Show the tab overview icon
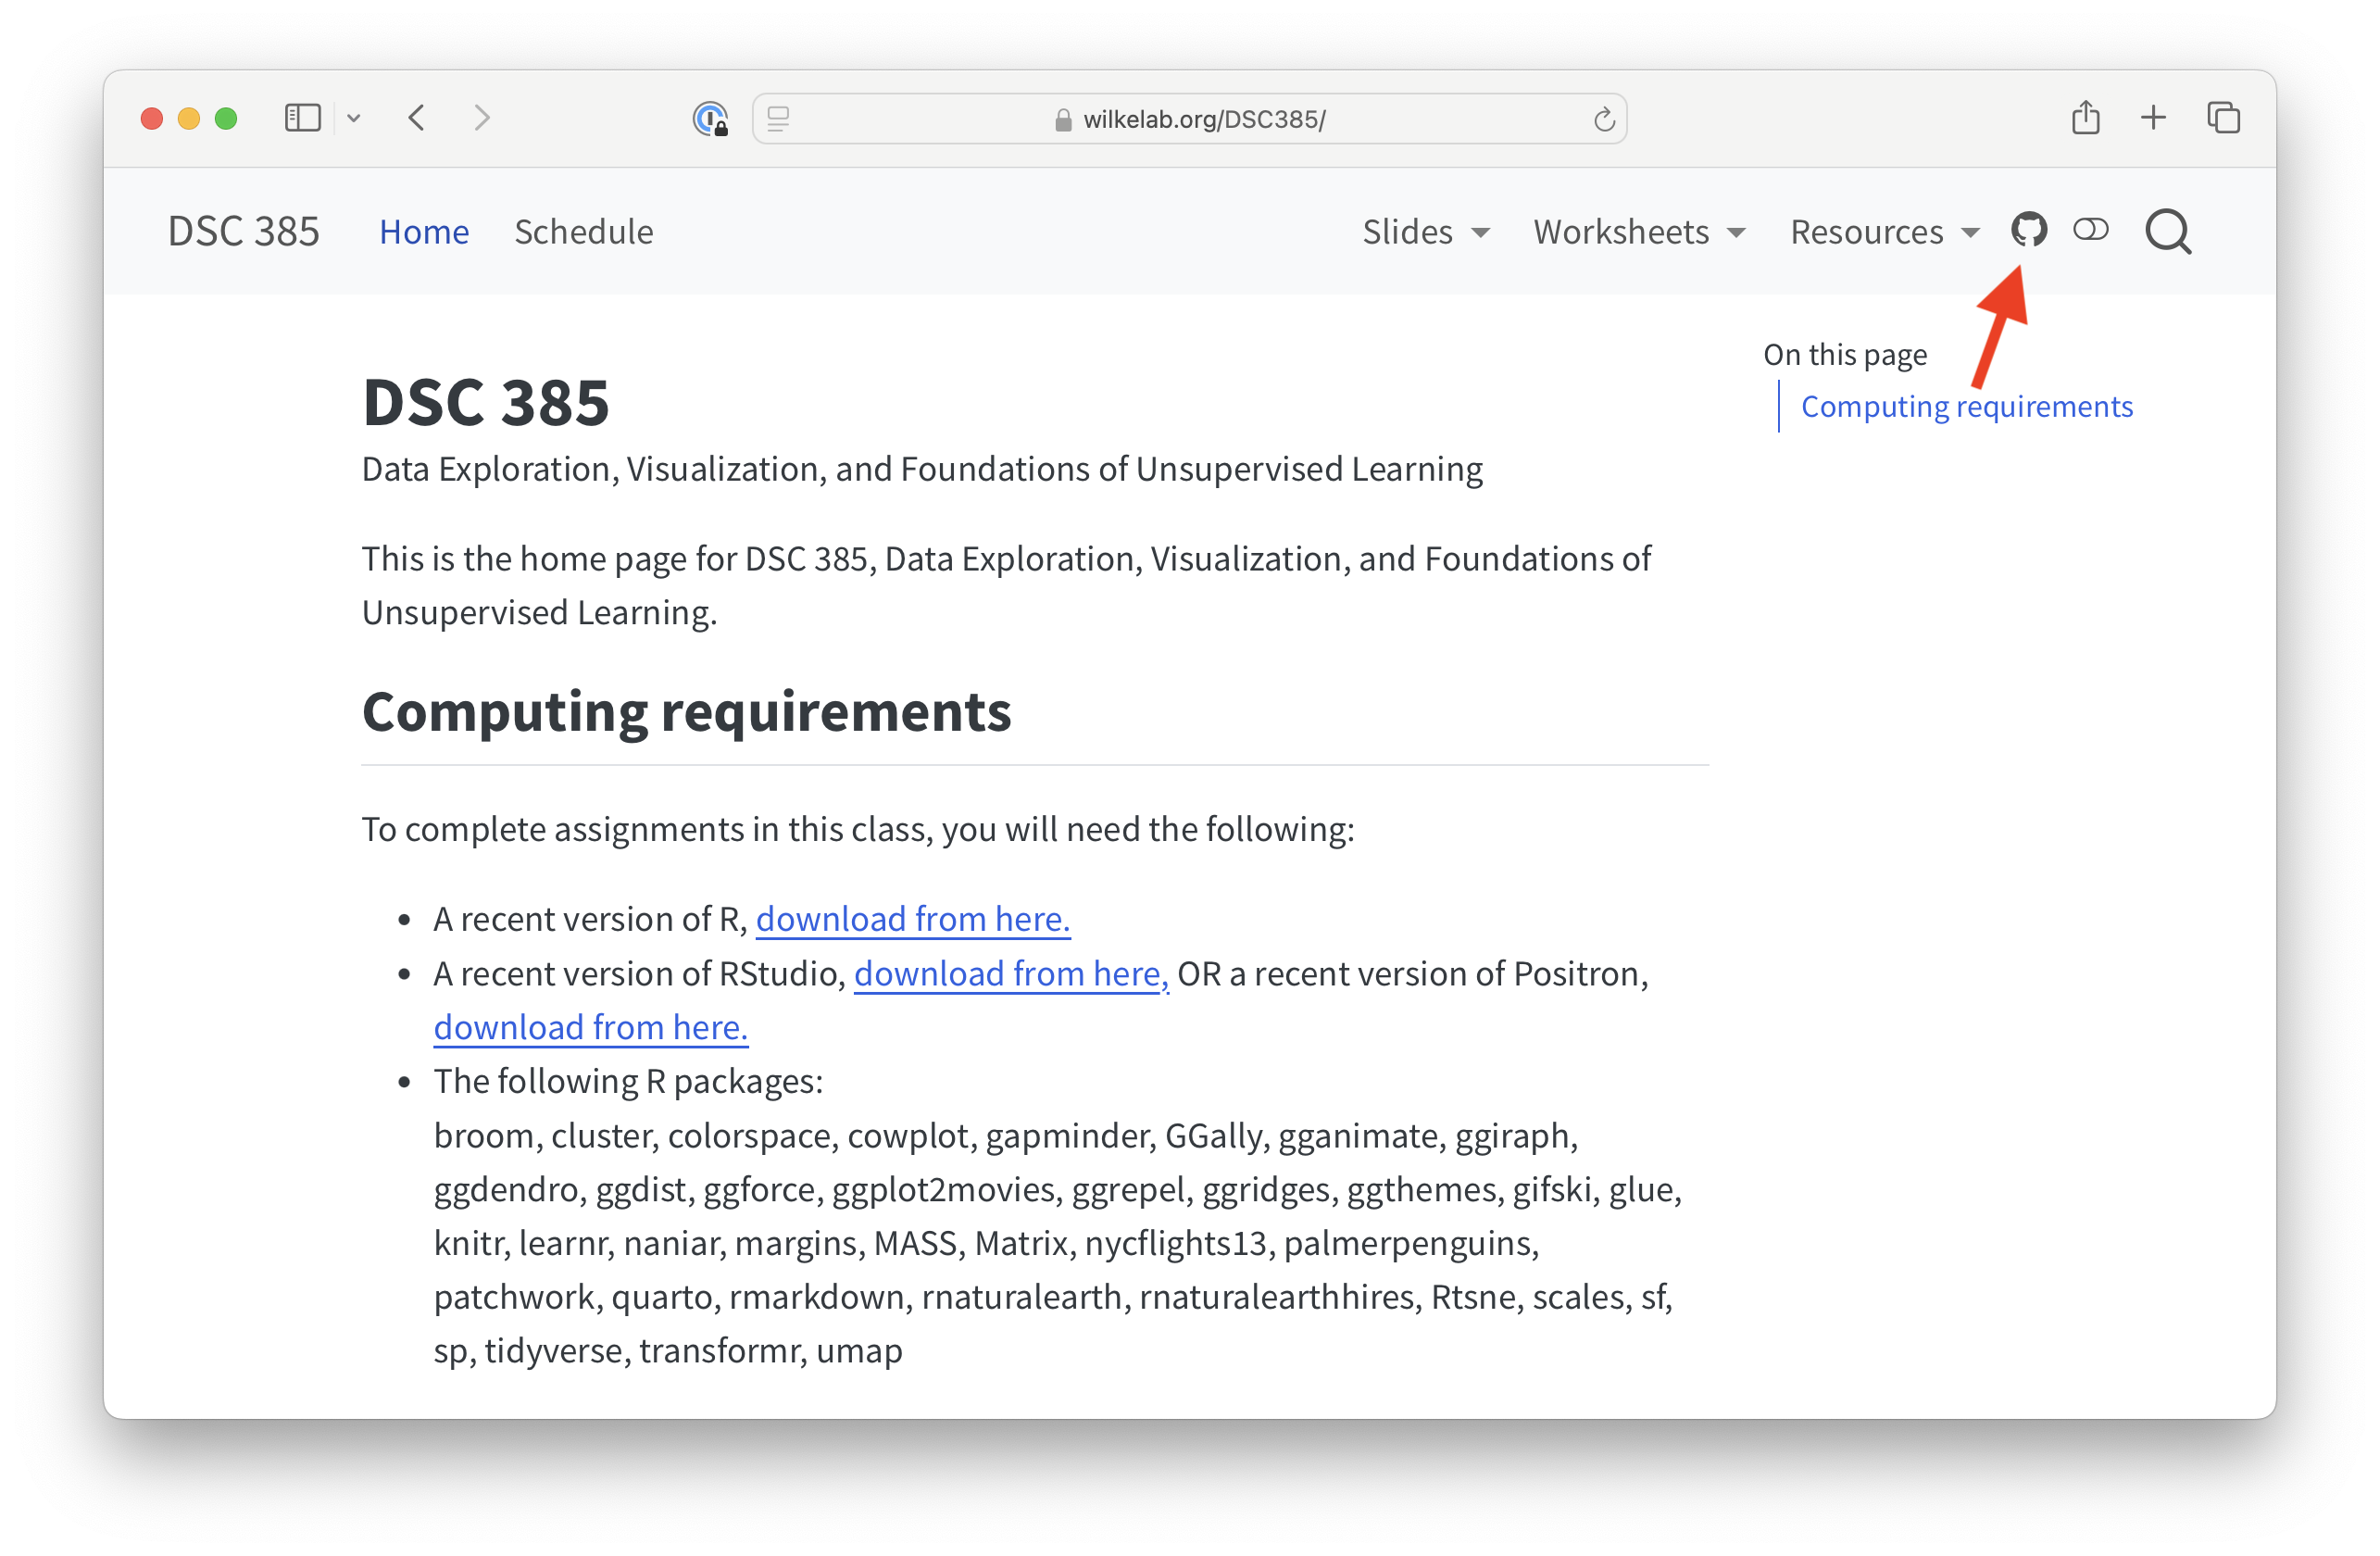Viewport: 2380px width, 1556px height. click(x=2223, y=118)
